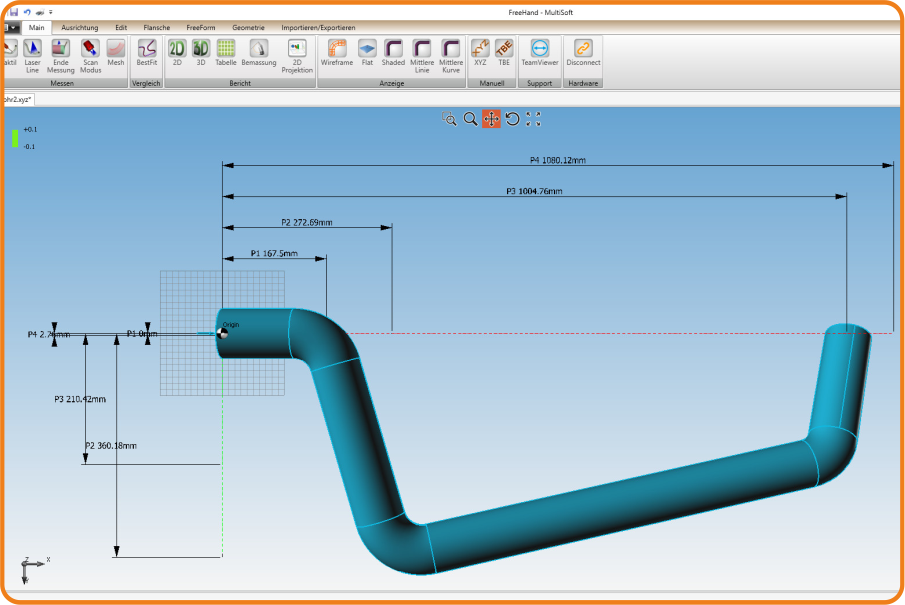Launch TeamViewer support
This screenshot has width=905, height=605.
point(540,53)
